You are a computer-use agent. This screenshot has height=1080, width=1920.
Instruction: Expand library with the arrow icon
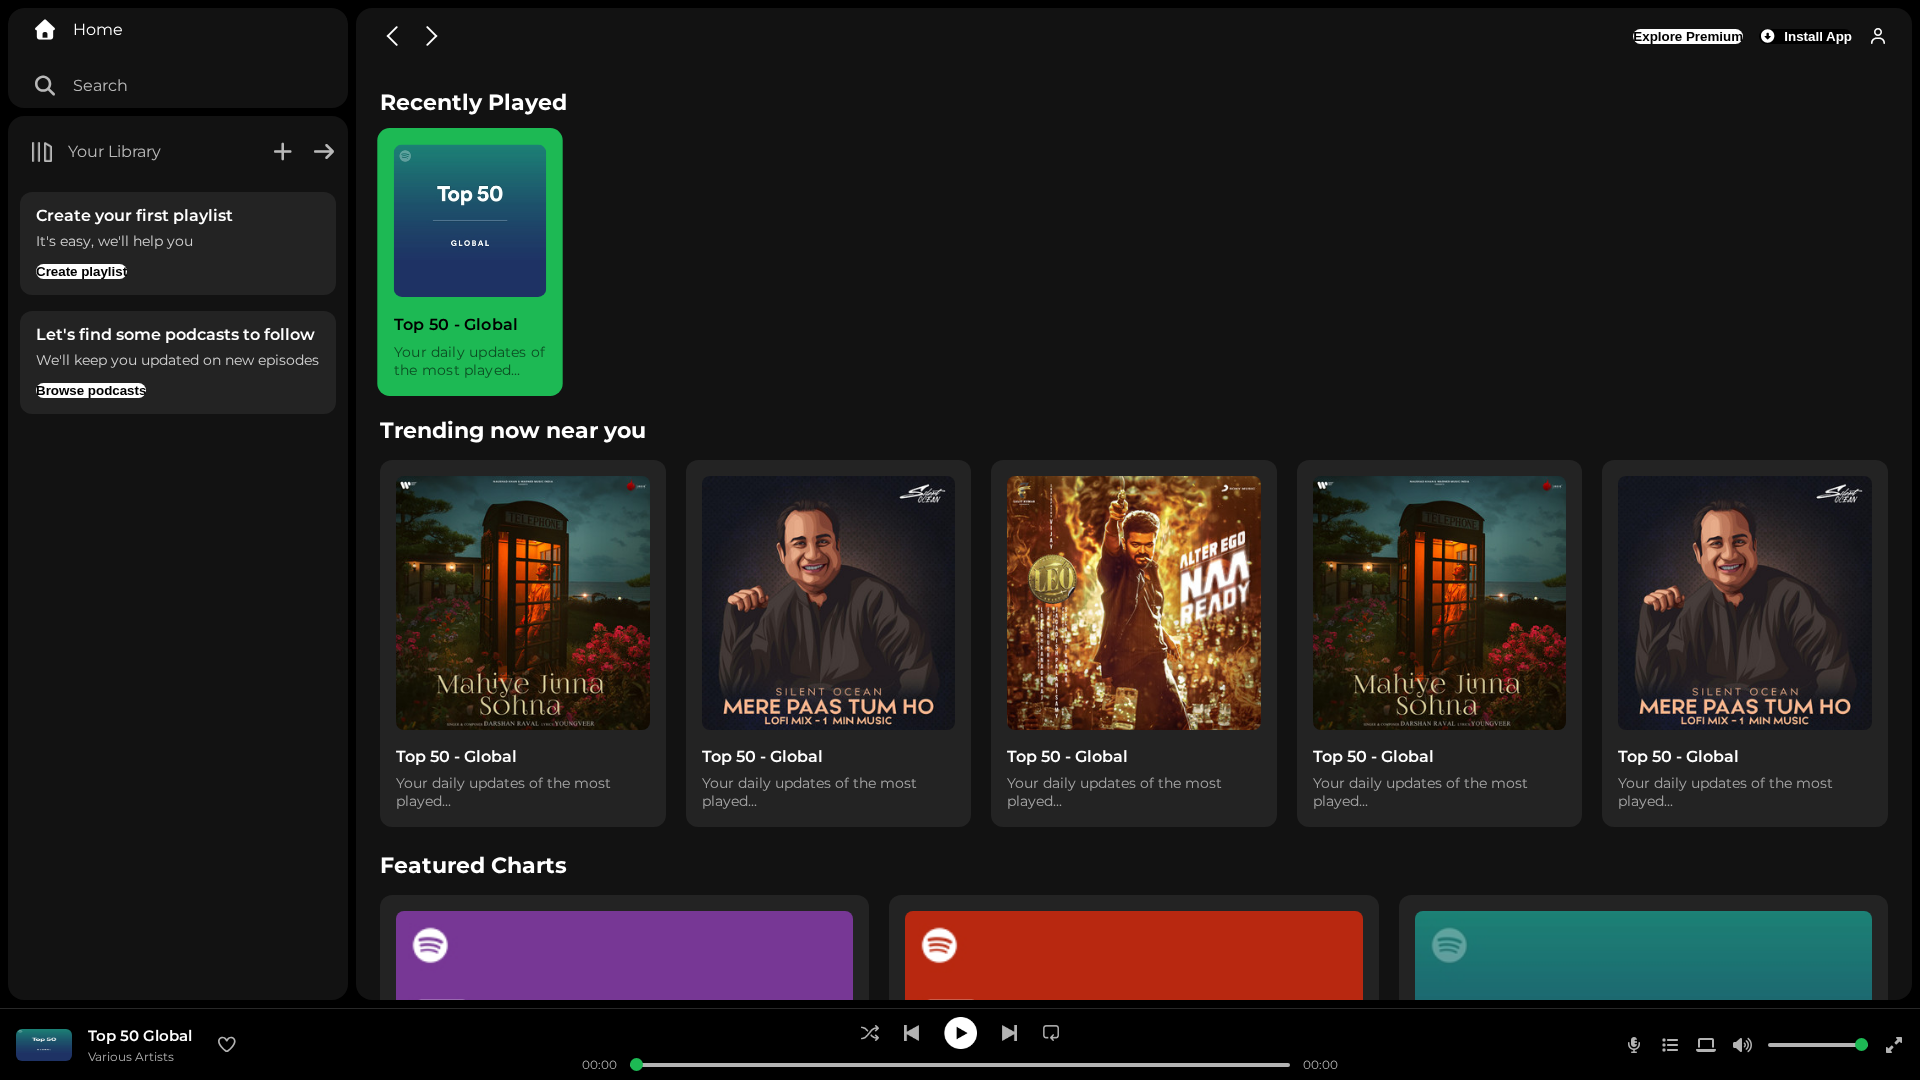324,152
